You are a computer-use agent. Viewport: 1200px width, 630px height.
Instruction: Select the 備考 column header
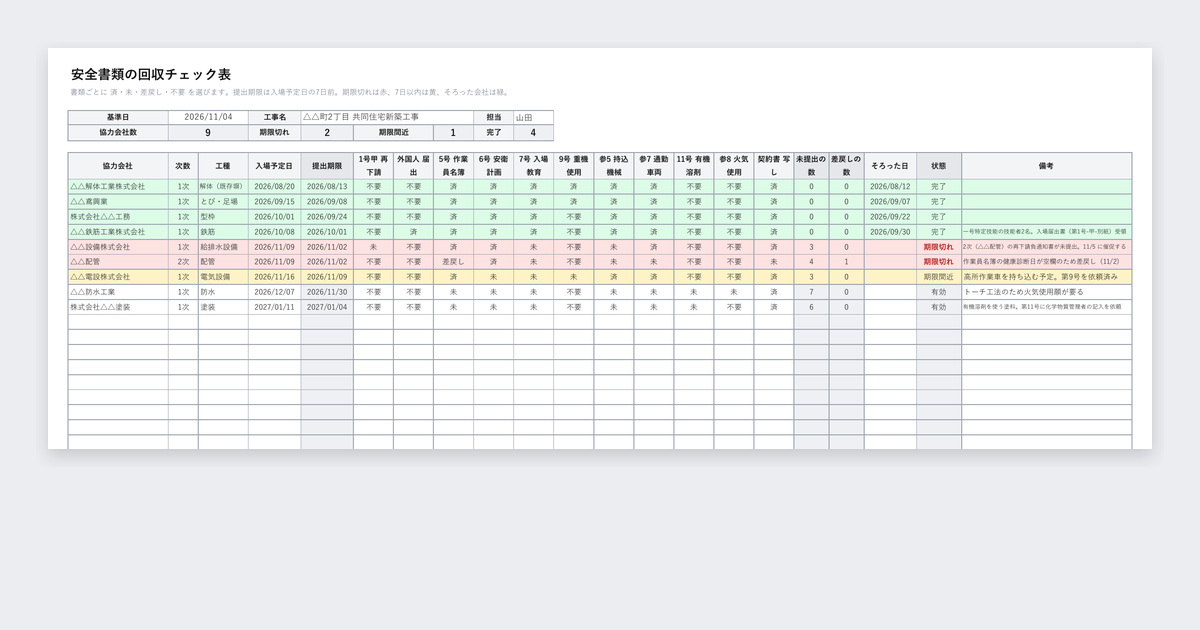tap(1047, 165)
